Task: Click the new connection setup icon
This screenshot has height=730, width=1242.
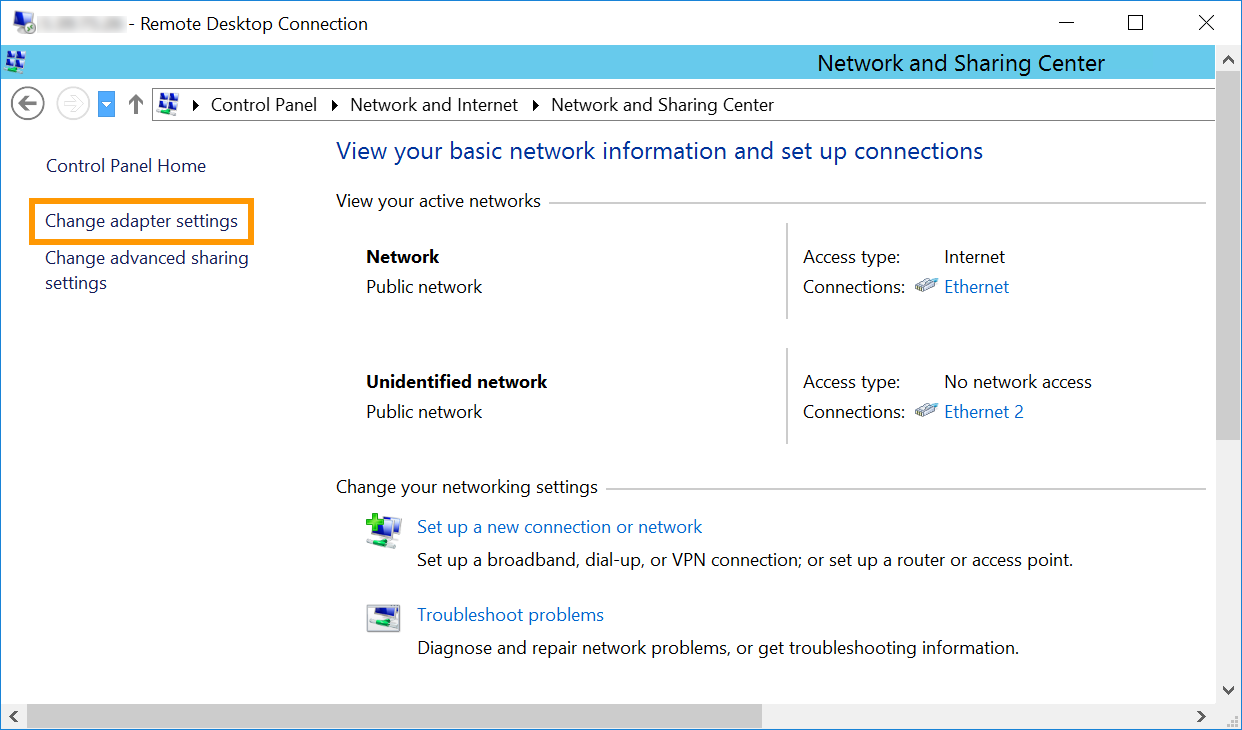Action: pyautogui.click(x=383, y=531)
